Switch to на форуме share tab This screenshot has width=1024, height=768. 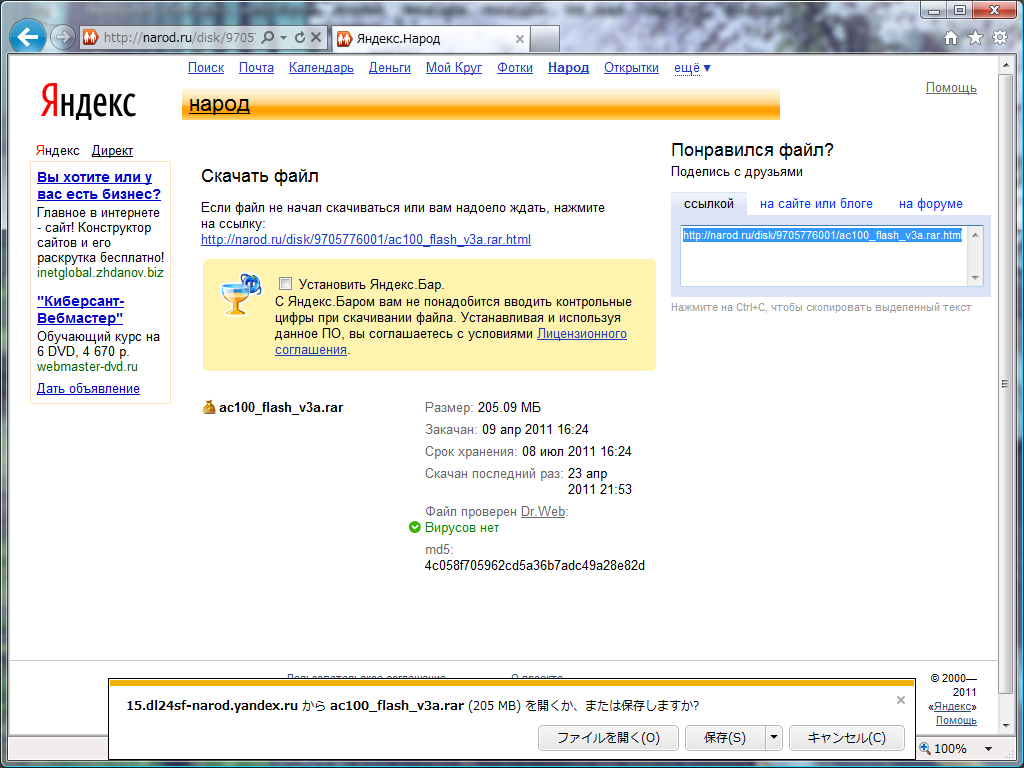point(931,204)
